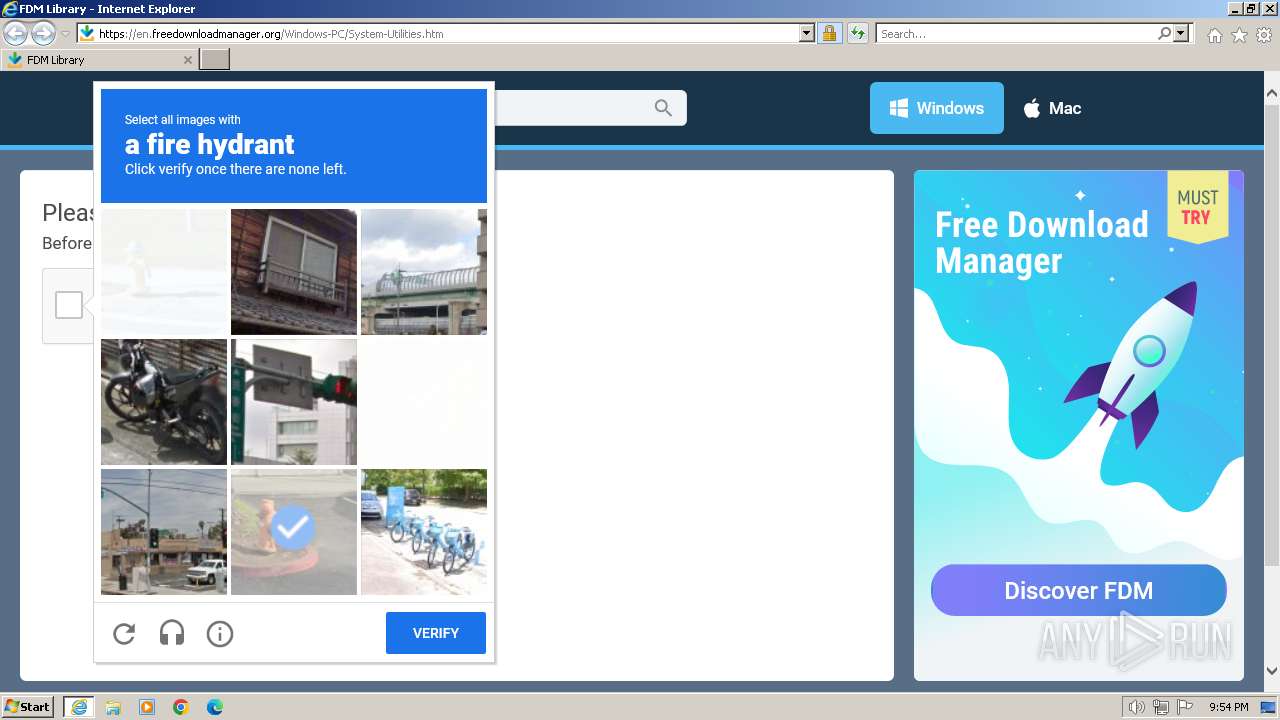Reload the captcha challenge
The height and width of the screenshot is (720, 1280).
[124, 633]
